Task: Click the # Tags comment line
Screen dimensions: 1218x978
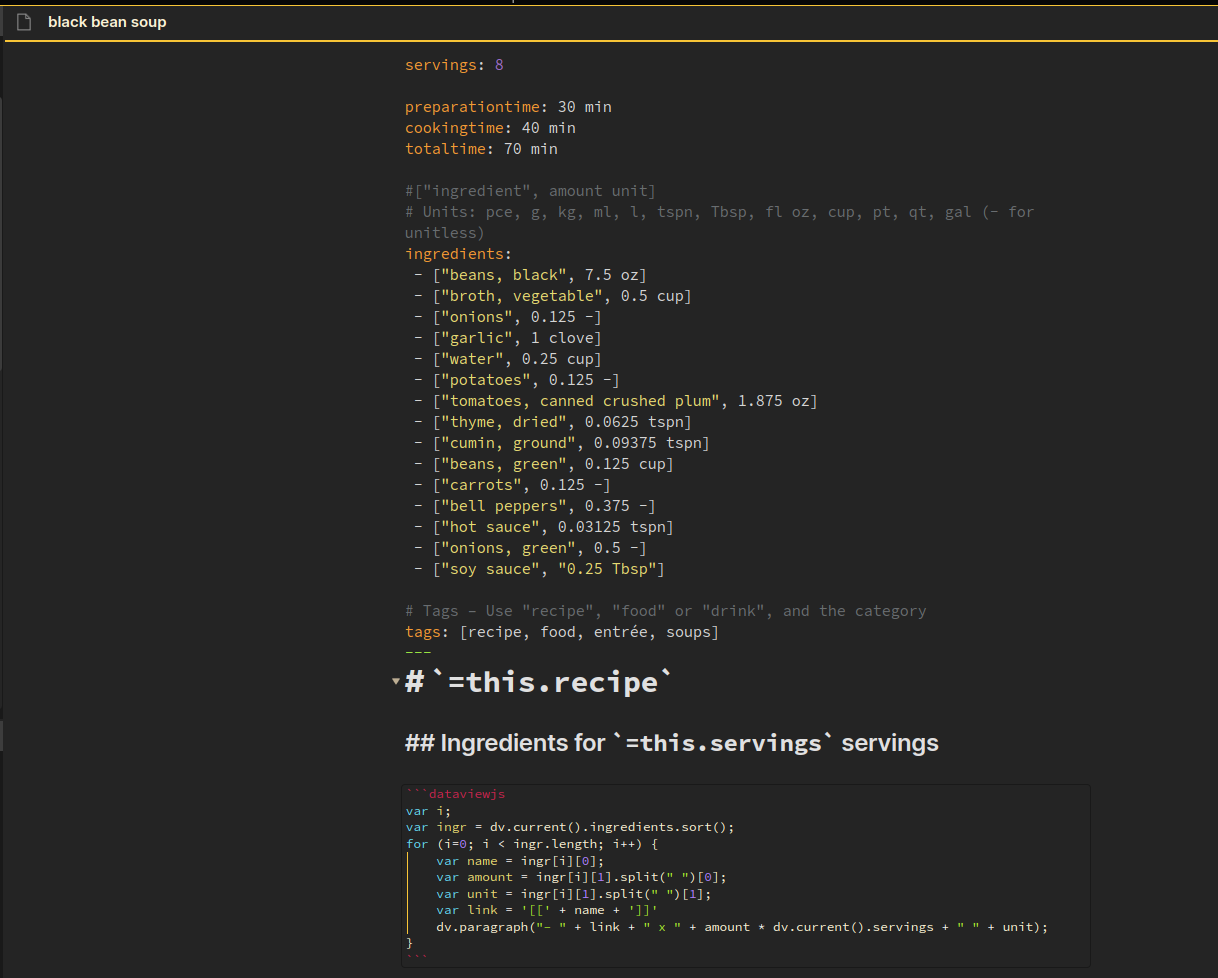Action: pos(666,611)
